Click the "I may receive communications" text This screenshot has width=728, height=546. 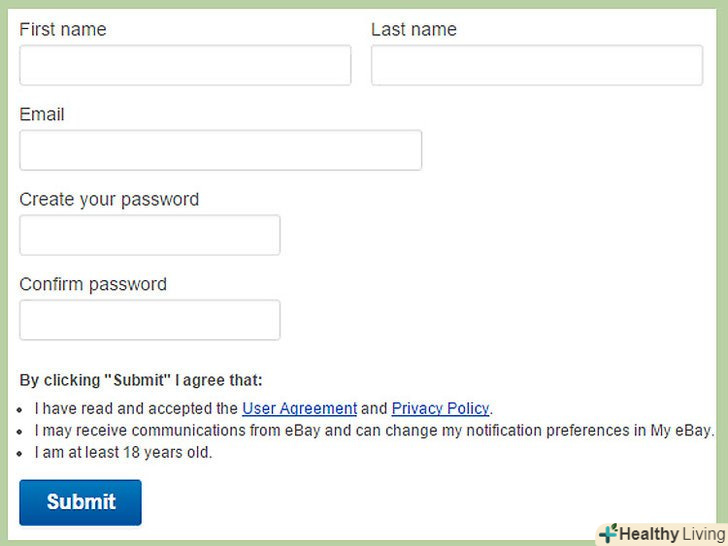[x=150, y=430]
